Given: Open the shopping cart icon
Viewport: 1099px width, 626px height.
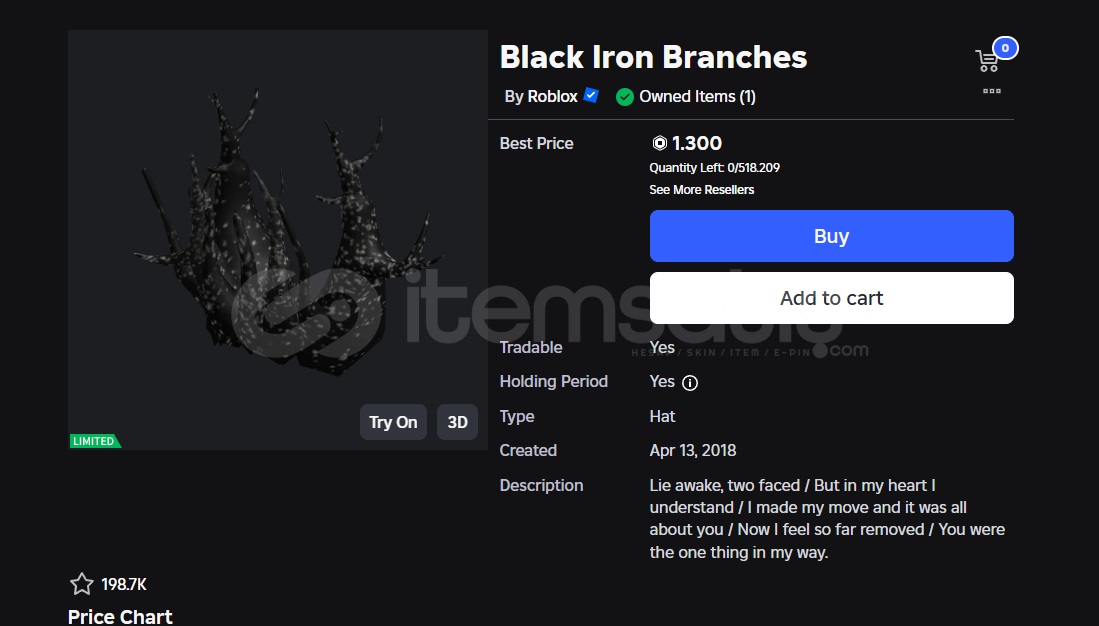Looking at the screenshot, I should [987, 61].
